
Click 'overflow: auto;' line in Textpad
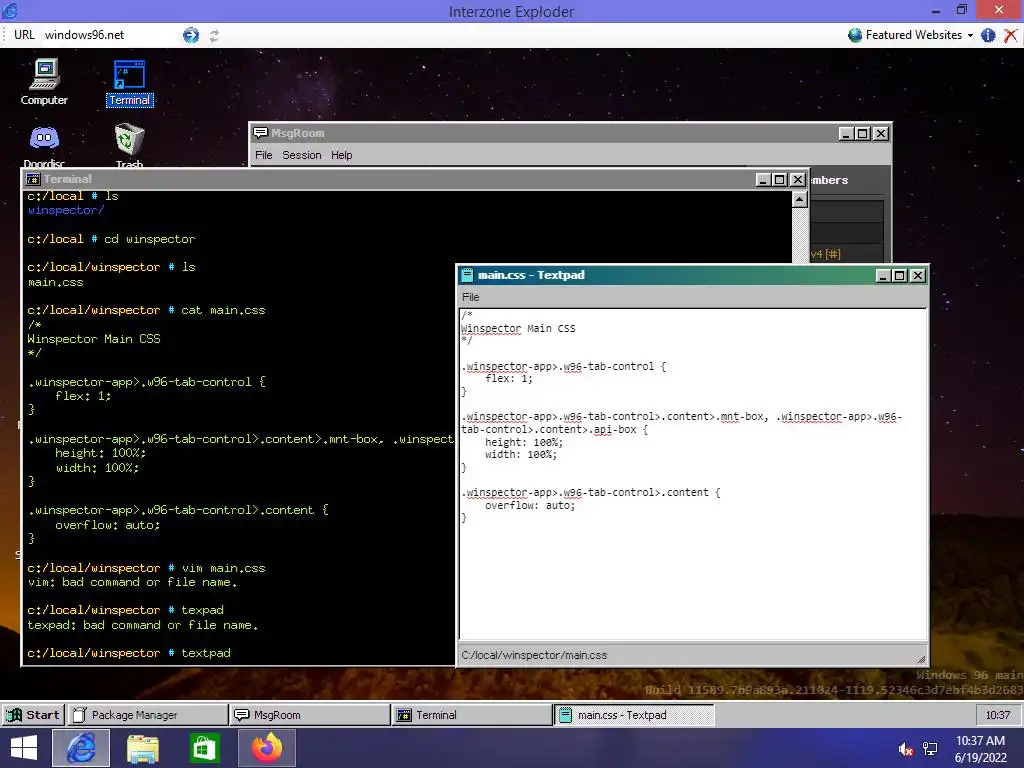pos(530,505)
